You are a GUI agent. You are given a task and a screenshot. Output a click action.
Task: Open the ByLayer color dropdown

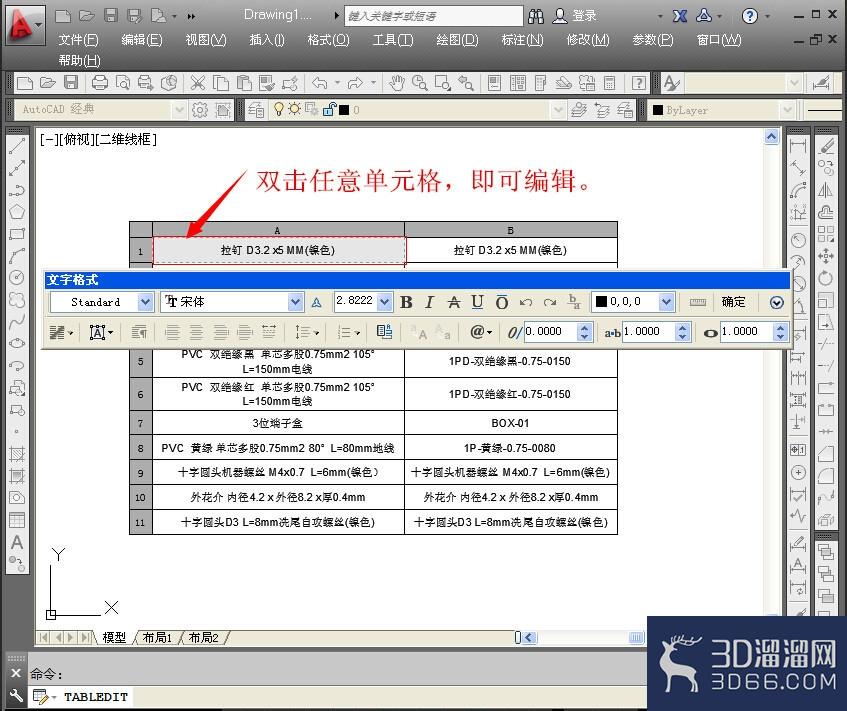pos(787,110)
